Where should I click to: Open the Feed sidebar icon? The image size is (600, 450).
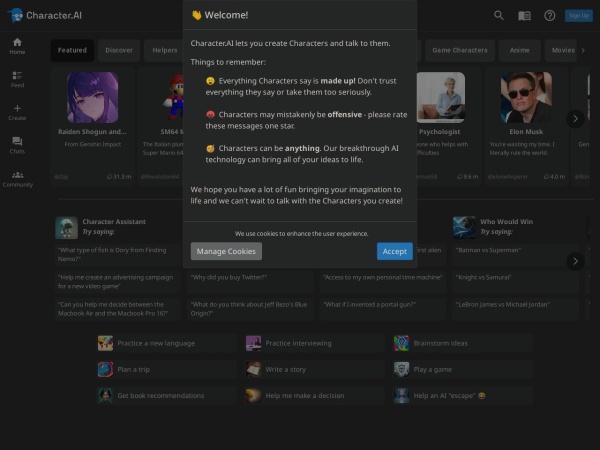coord(17,78)
